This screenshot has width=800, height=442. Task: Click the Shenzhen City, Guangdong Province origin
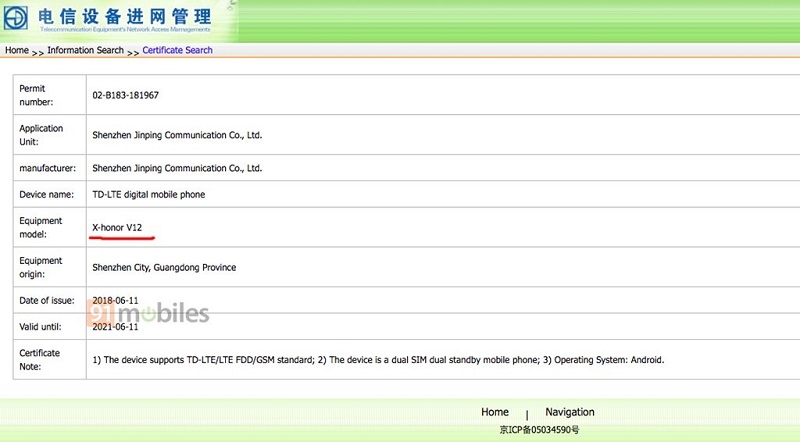pos(164,267)
